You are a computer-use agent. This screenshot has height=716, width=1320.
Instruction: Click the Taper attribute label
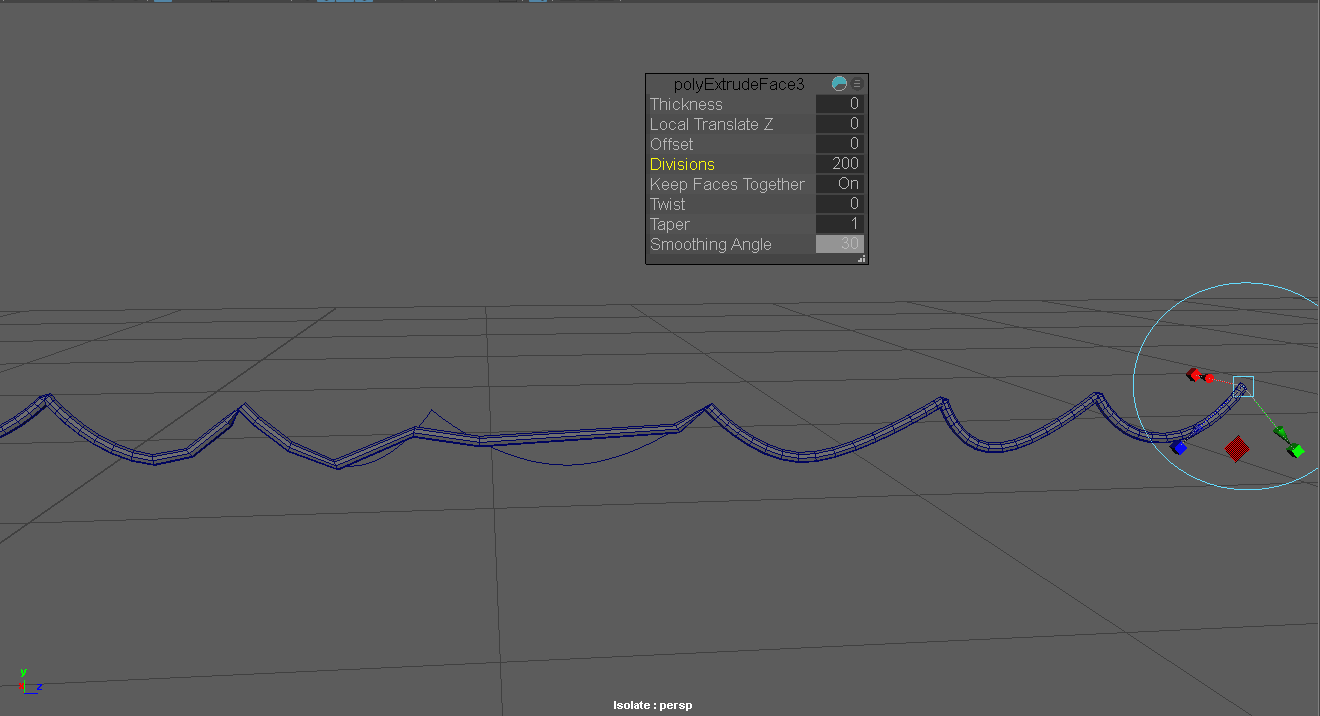coord(669,224)
